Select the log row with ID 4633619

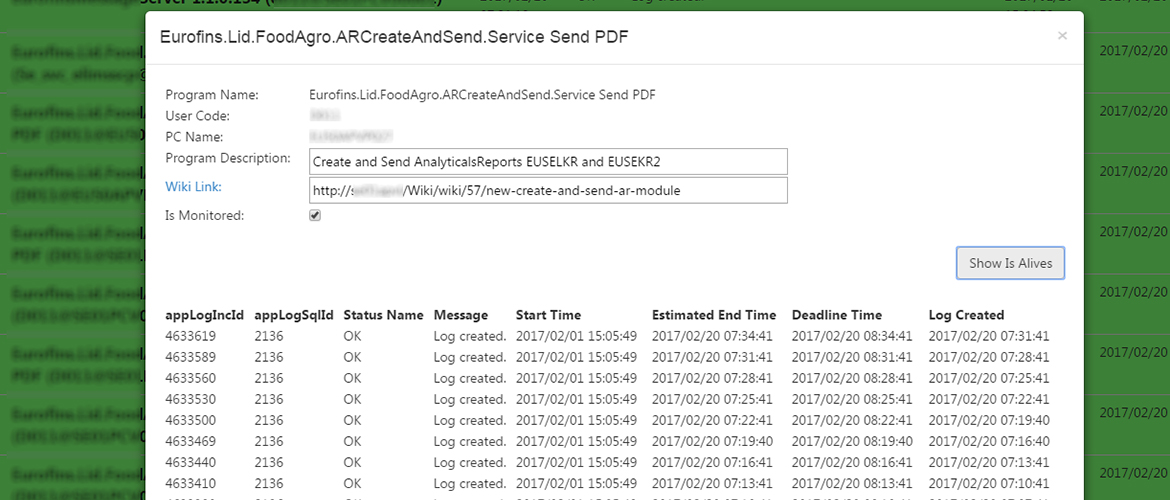click(190, 336)
